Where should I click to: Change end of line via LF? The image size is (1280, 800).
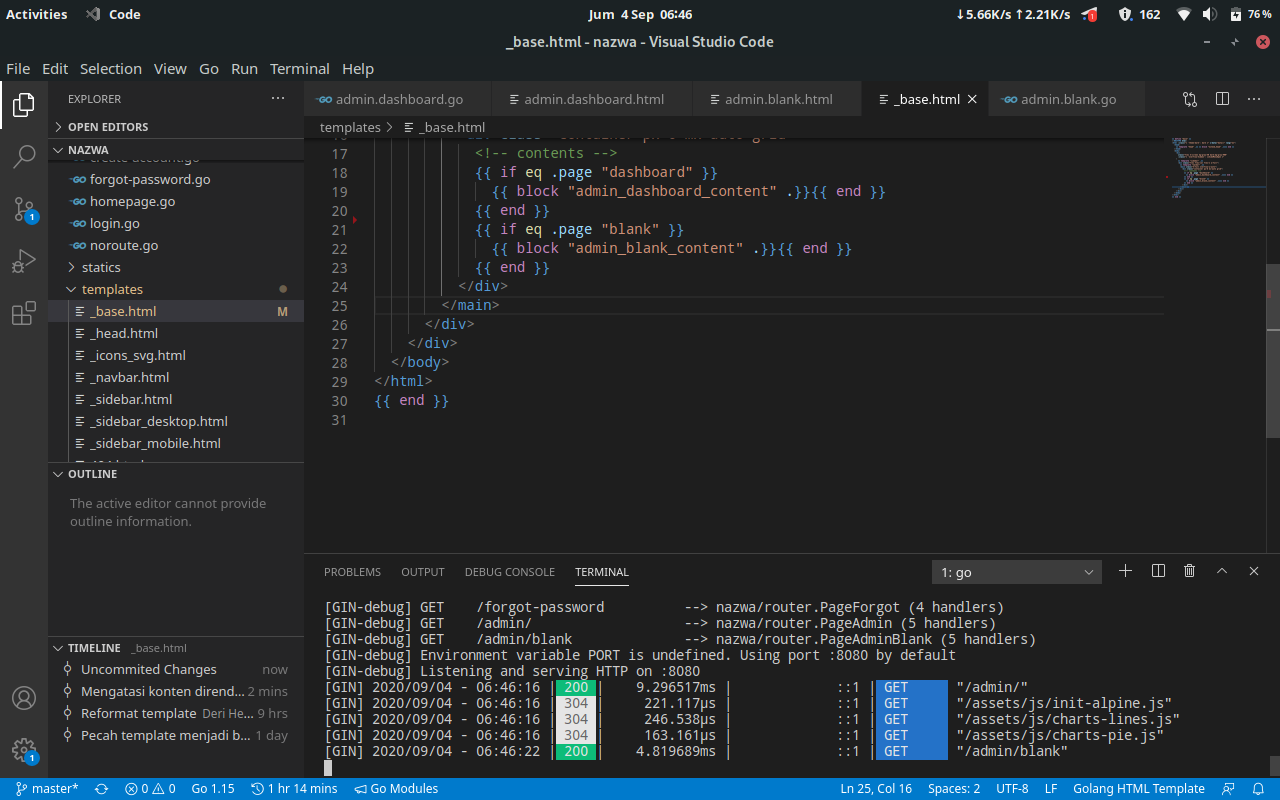(1051, 788)
